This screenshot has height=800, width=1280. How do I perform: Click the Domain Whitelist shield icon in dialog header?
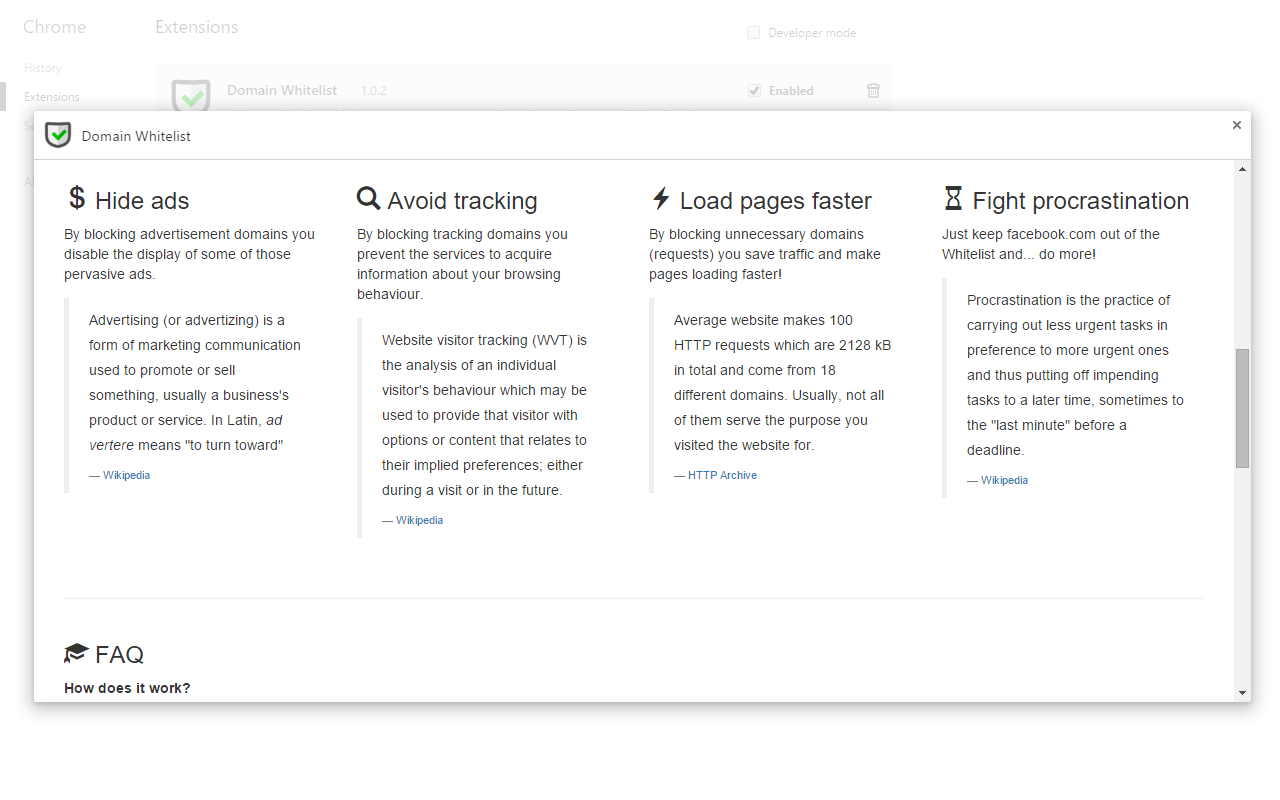(58, 135)
